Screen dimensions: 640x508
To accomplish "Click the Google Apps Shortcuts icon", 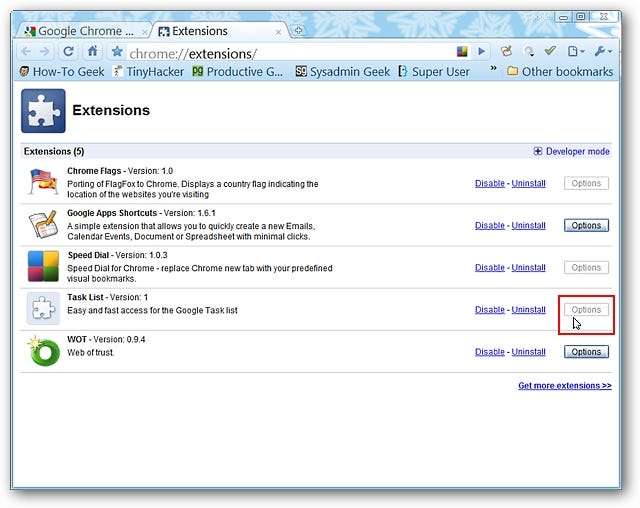I will 43,224.
